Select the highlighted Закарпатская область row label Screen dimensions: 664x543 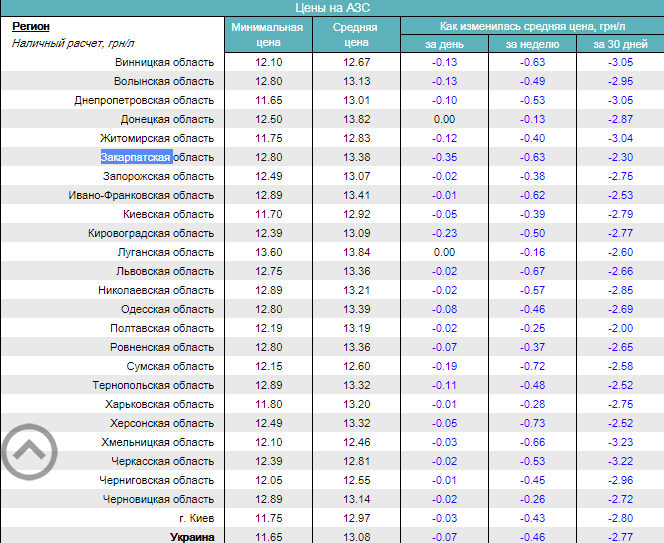point(157,157)
